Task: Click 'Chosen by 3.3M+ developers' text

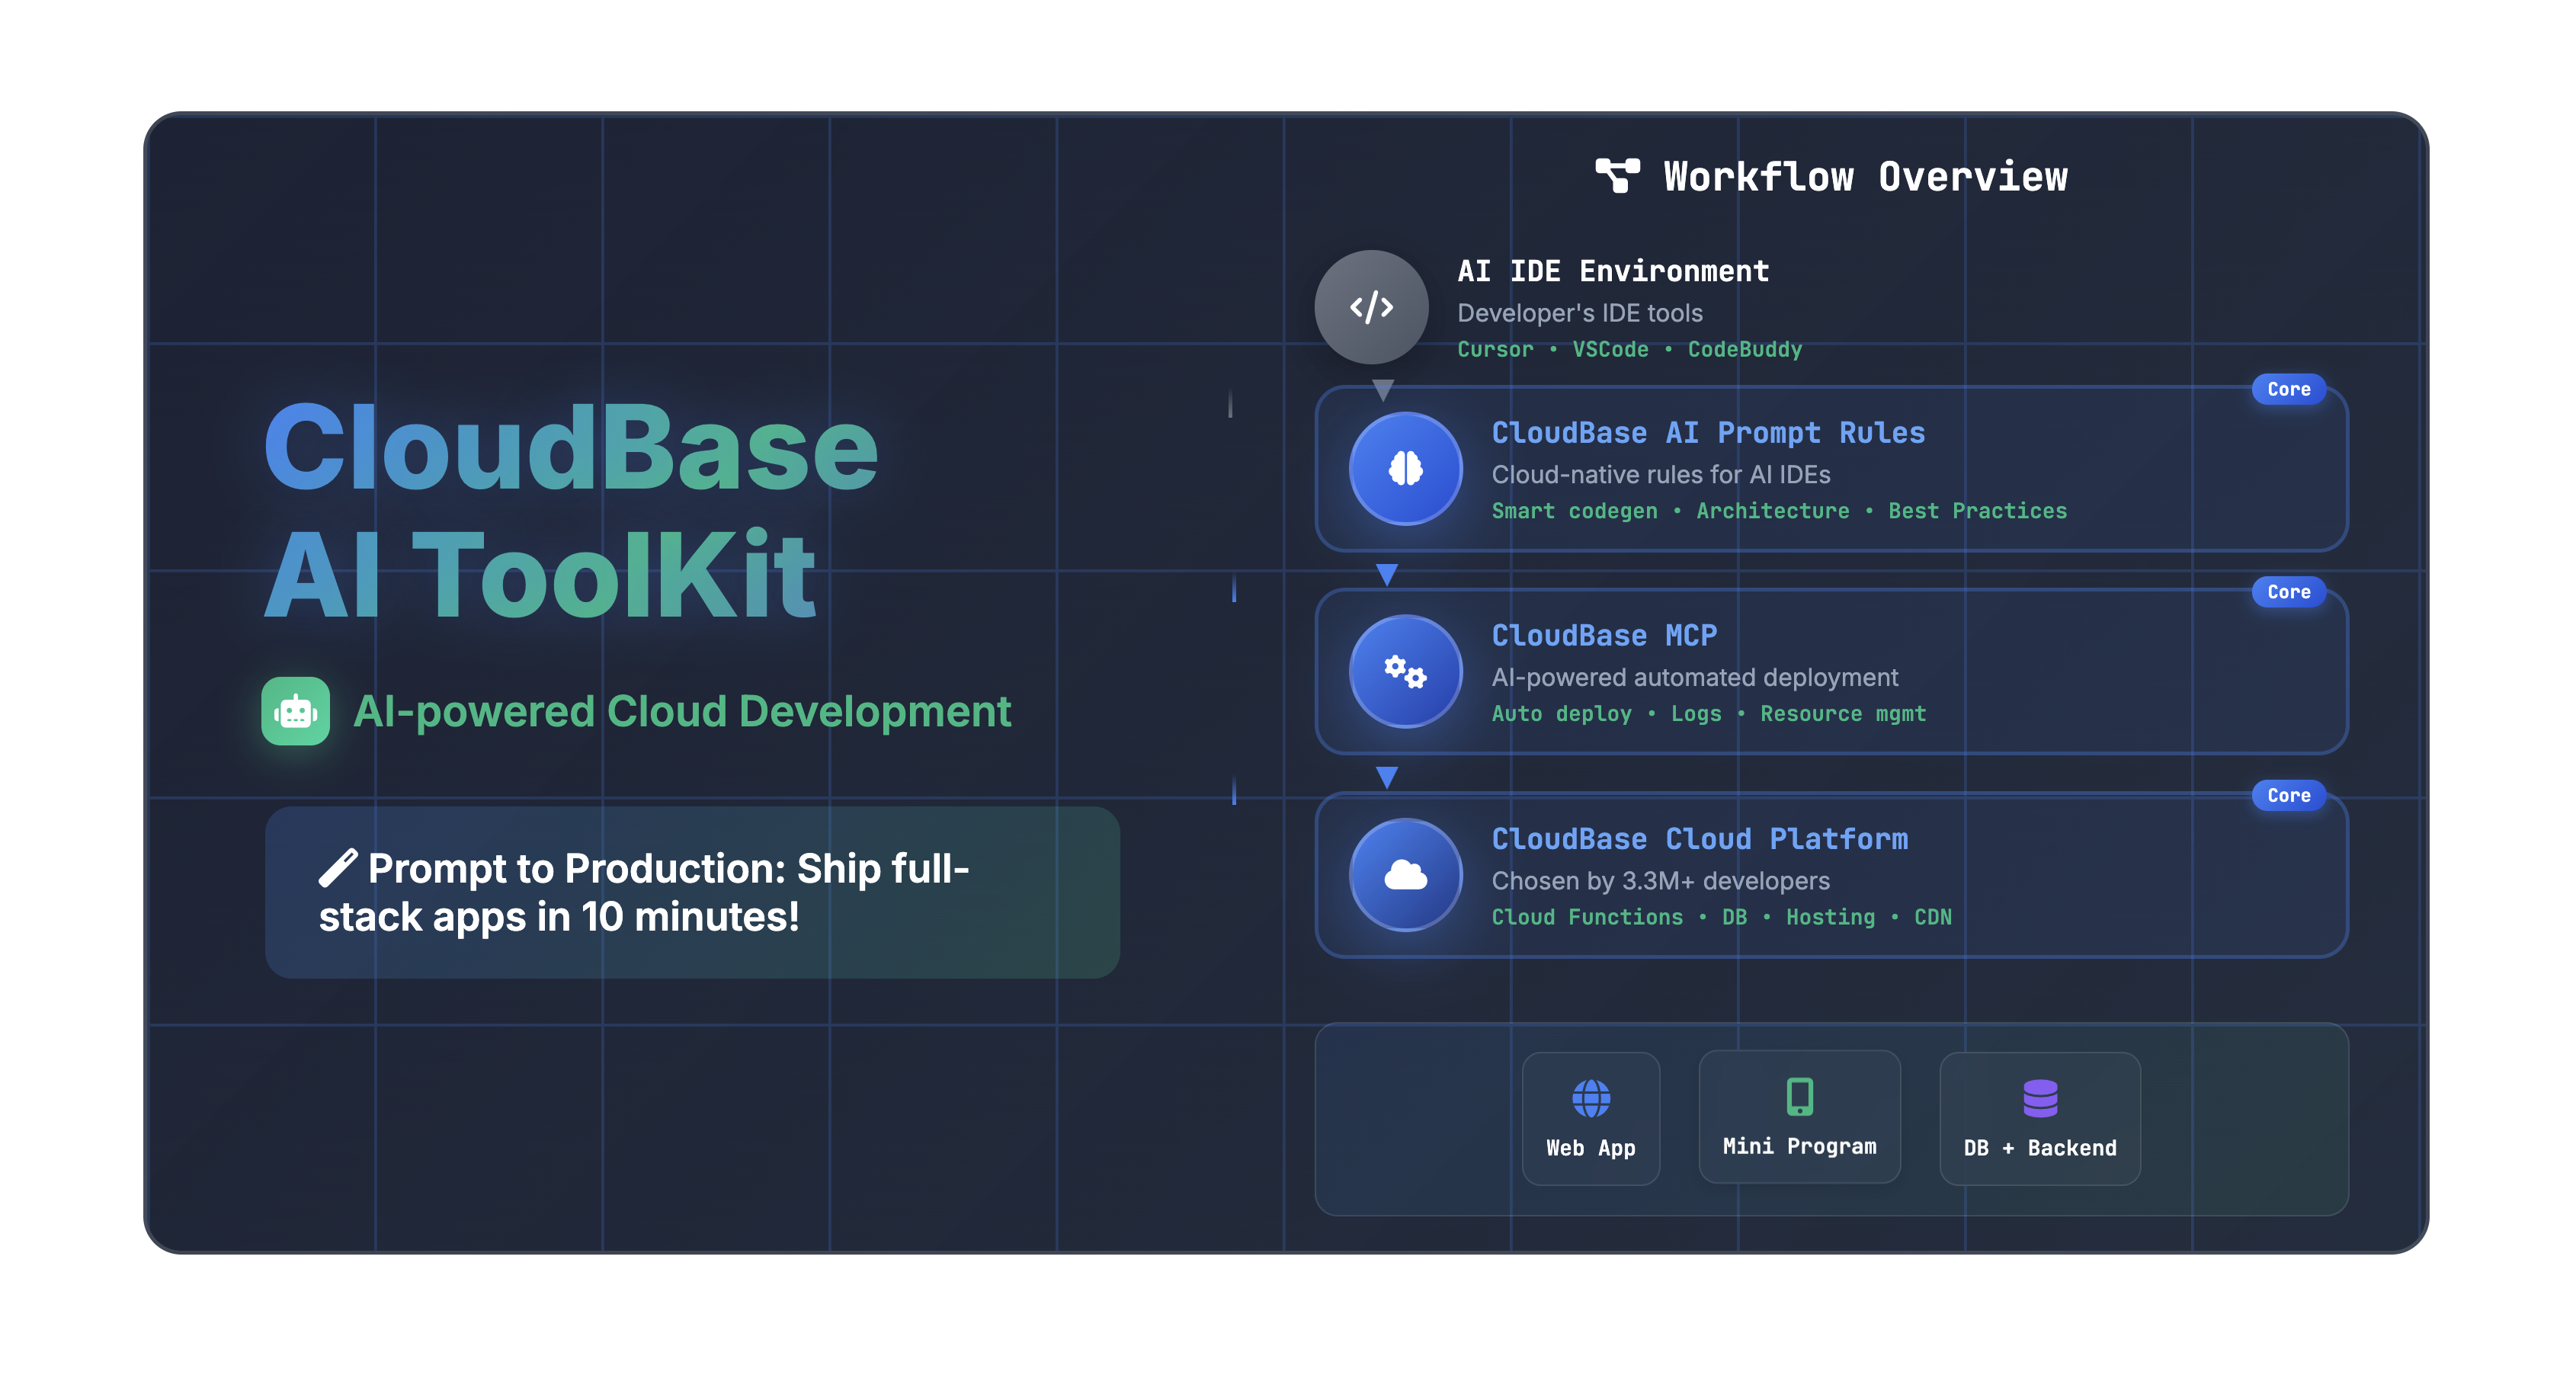Action: (x=1660, y=880)
